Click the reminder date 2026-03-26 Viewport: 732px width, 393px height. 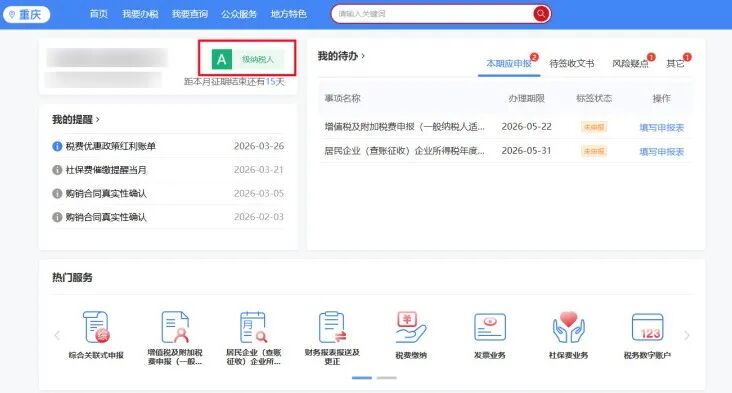tap(259, 146)
